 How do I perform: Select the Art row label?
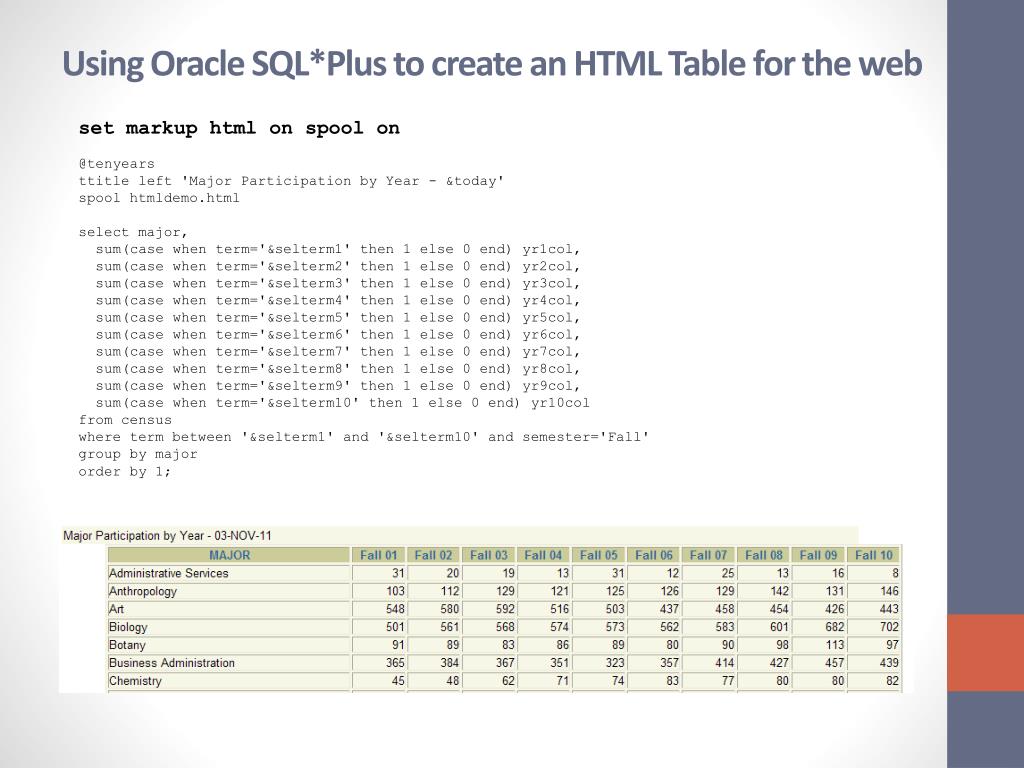(x=116, y=609)
